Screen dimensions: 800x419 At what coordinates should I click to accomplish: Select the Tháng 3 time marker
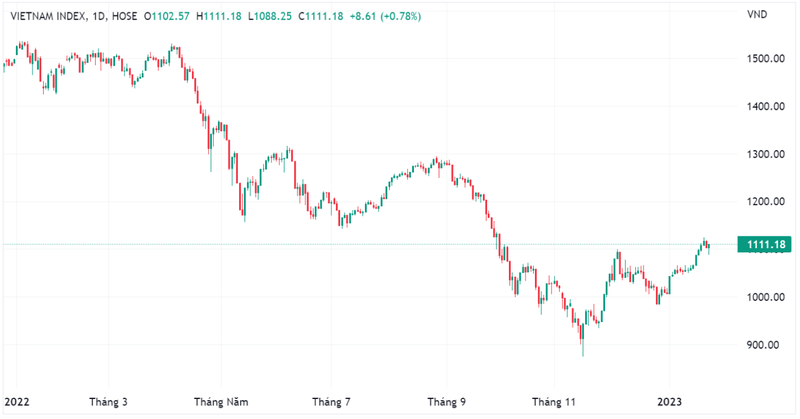pyautogui.click(x=109, y=401)
